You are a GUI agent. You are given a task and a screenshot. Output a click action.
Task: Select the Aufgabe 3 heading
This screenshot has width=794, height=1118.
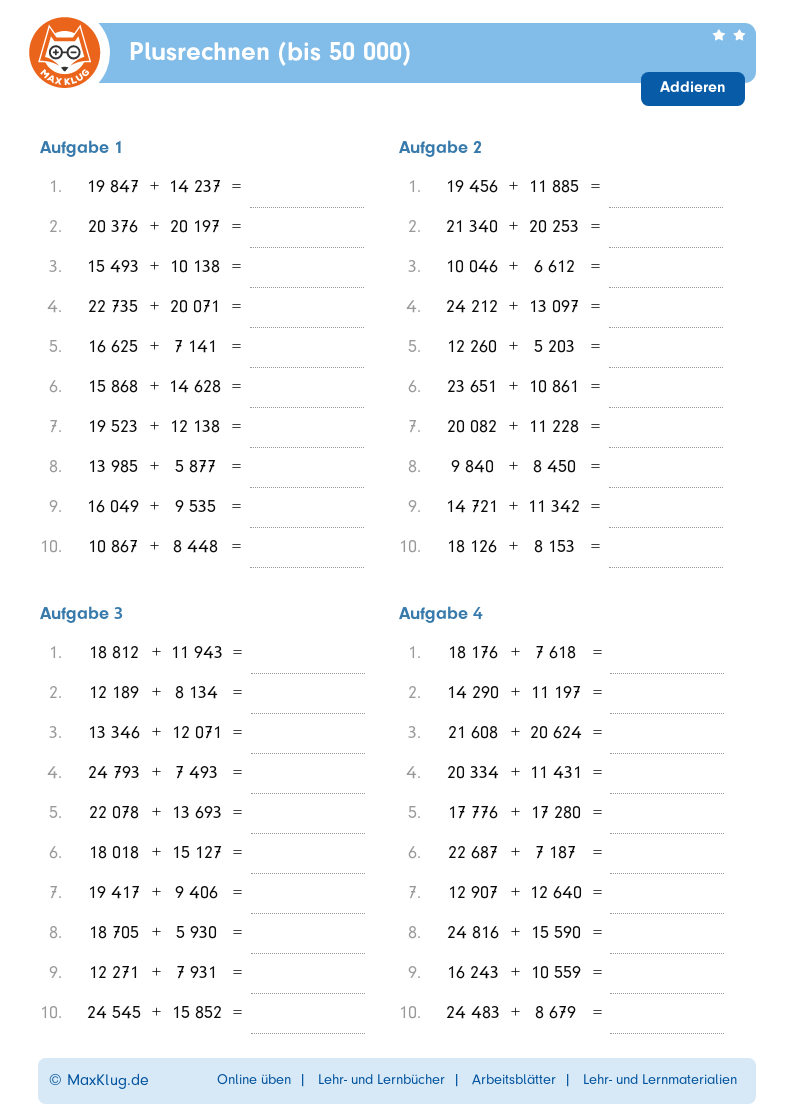click(x=81, y=613)
